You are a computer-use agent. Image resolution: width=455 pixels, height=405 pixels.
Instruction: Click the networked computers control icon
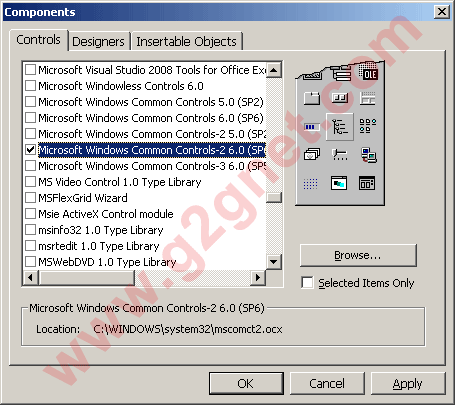[x=369, y=155]
